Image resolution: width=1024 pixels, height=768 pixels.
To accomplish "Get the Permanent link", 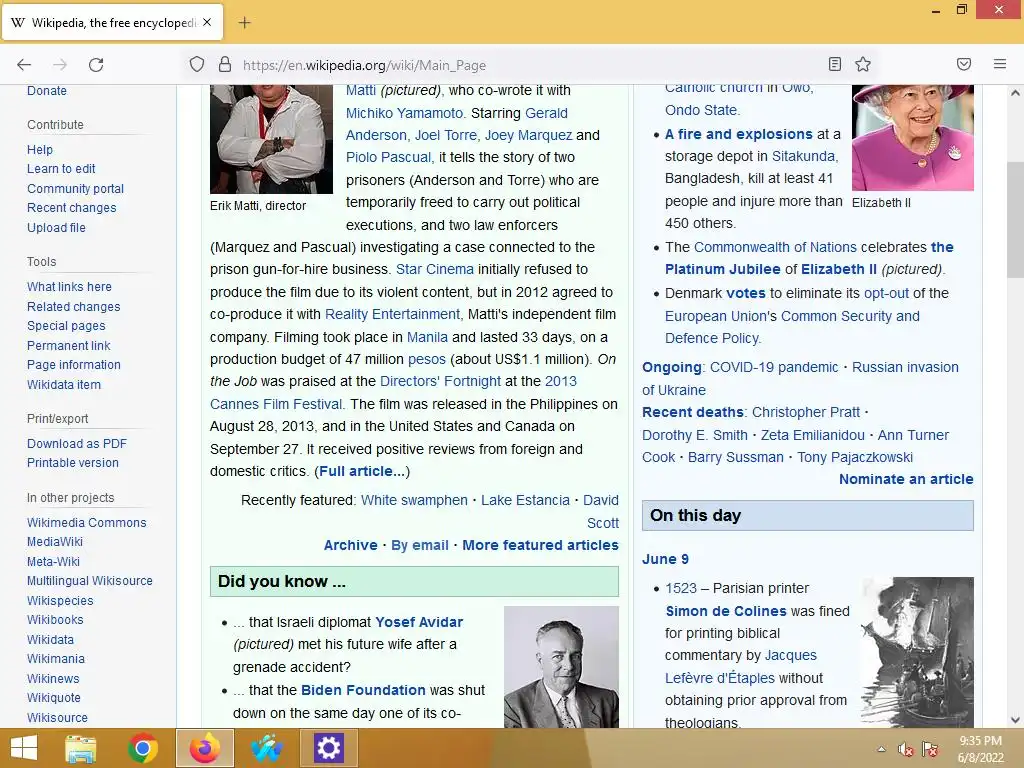I will 69,345.
